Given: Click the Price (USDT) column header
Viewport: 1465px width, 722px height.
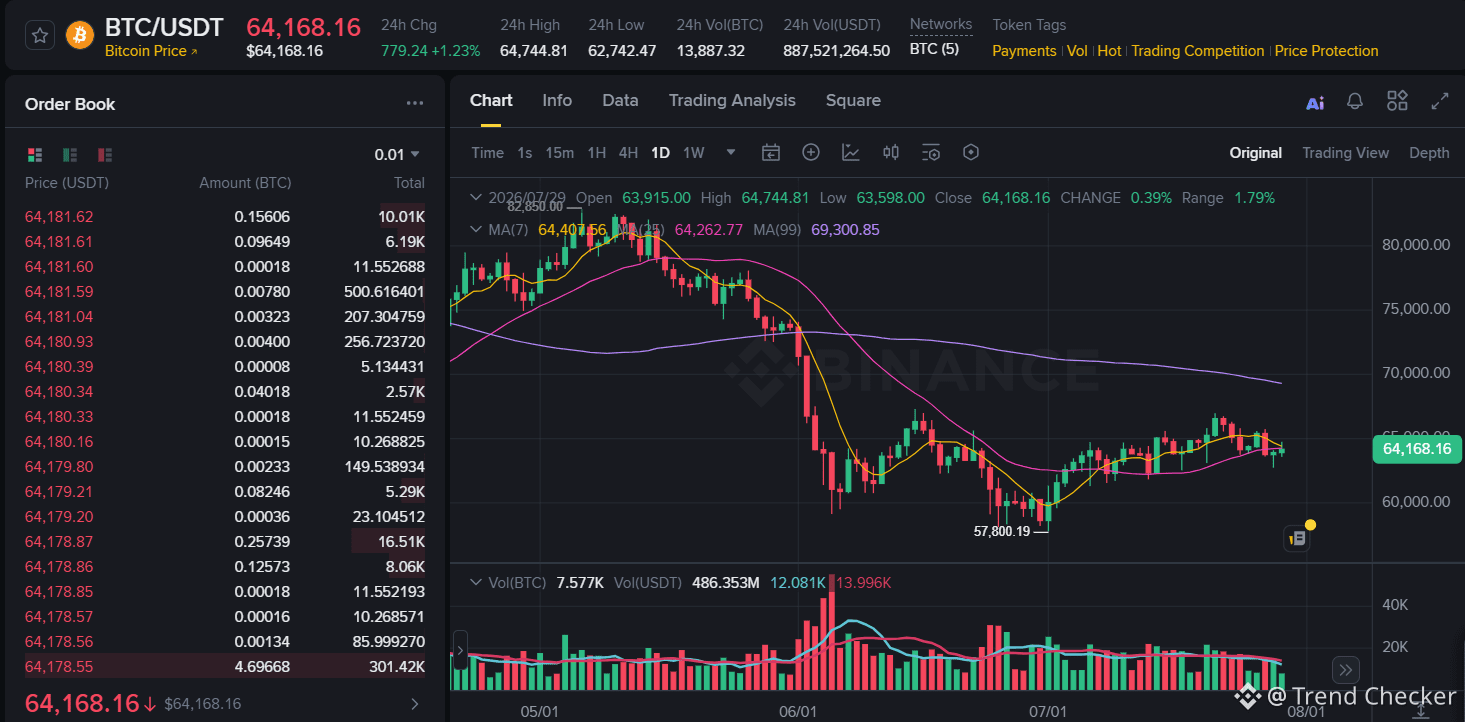Looking at the screenshot, I should [x=67, y=183].
